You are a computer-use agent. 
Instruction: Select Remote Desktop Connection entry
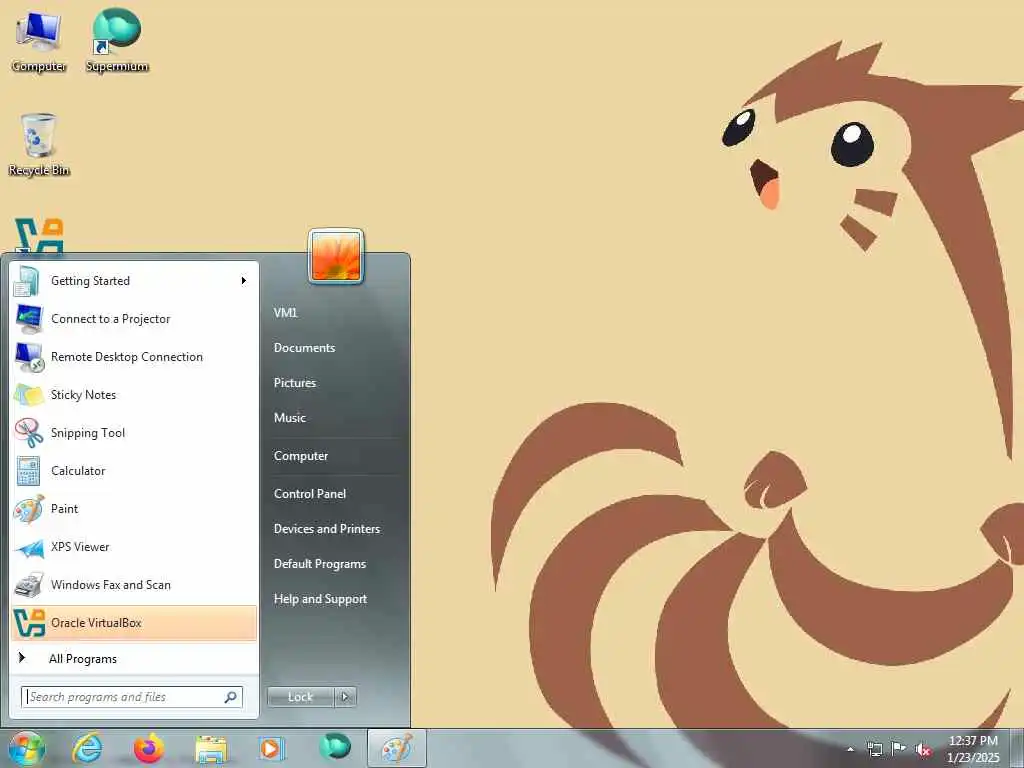point(134,357)
